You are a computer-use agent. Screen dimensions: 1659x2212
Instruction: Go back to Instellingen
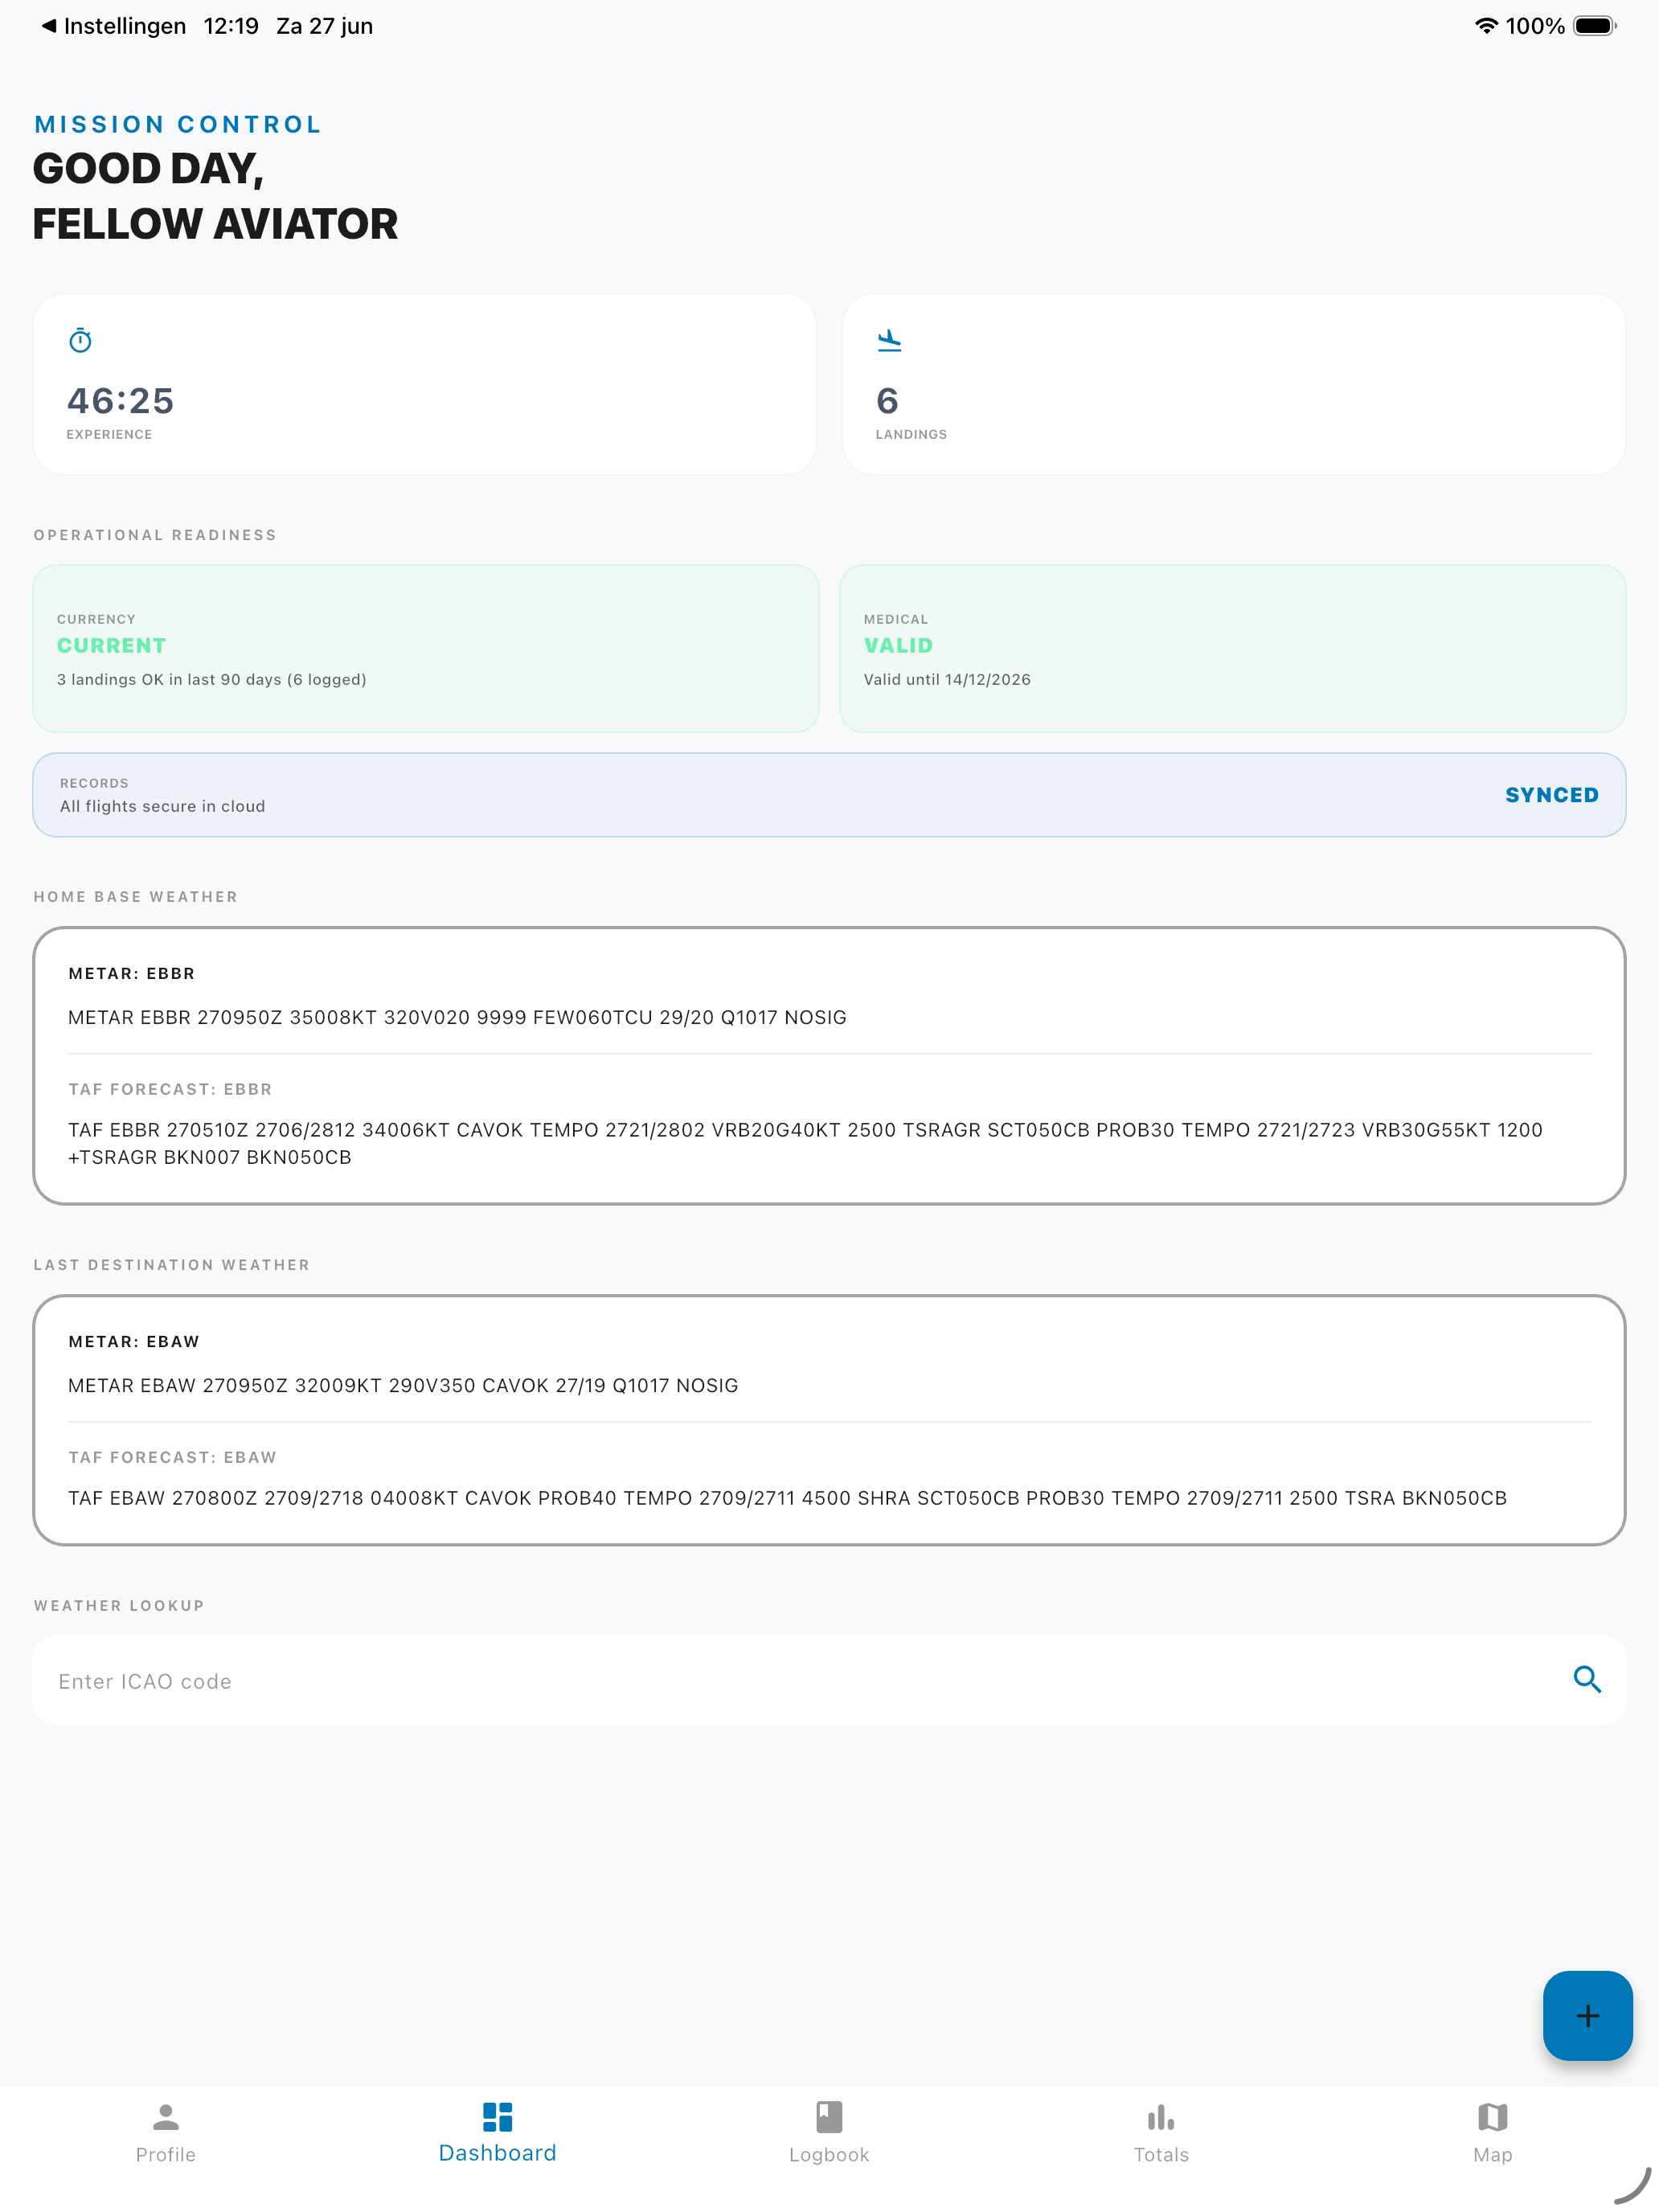(113, 26)
